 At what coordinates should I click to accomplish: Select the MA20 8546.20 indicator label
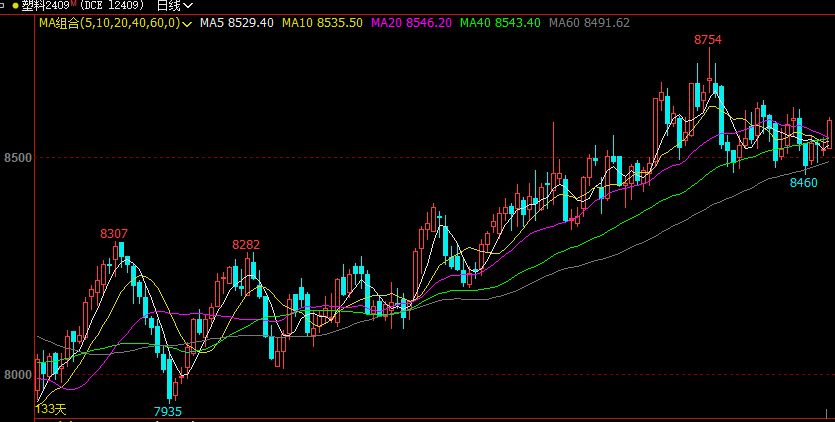410,22
